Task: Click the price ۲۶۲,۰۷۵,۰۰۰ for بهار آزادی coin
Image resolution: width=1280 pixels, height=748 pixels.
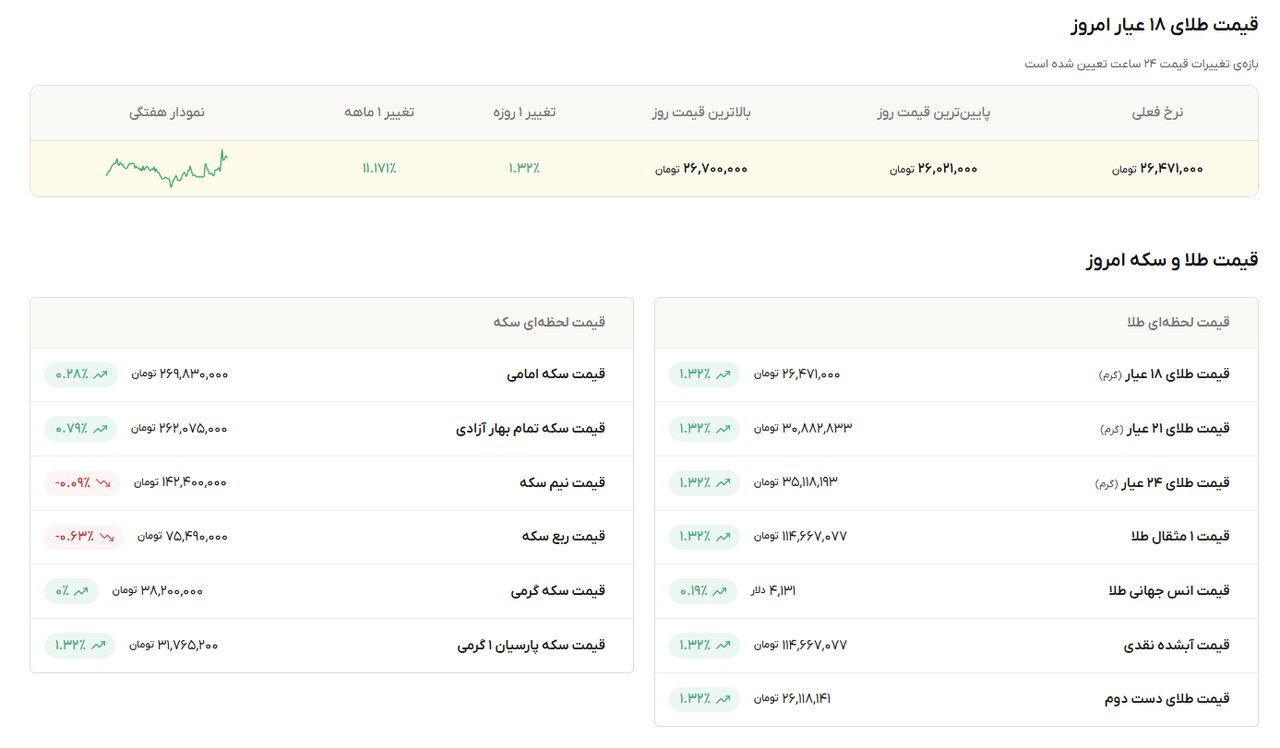Action: click(179, 428)
